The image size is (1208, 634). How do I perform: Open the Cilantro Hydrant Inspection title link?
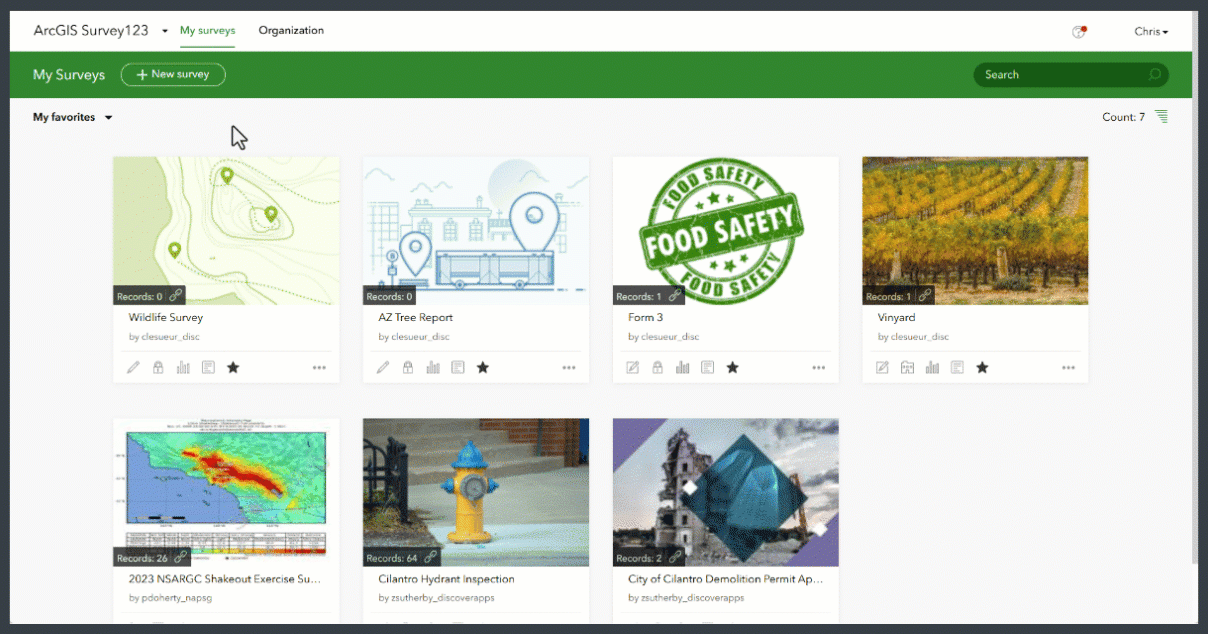[446, 579]
